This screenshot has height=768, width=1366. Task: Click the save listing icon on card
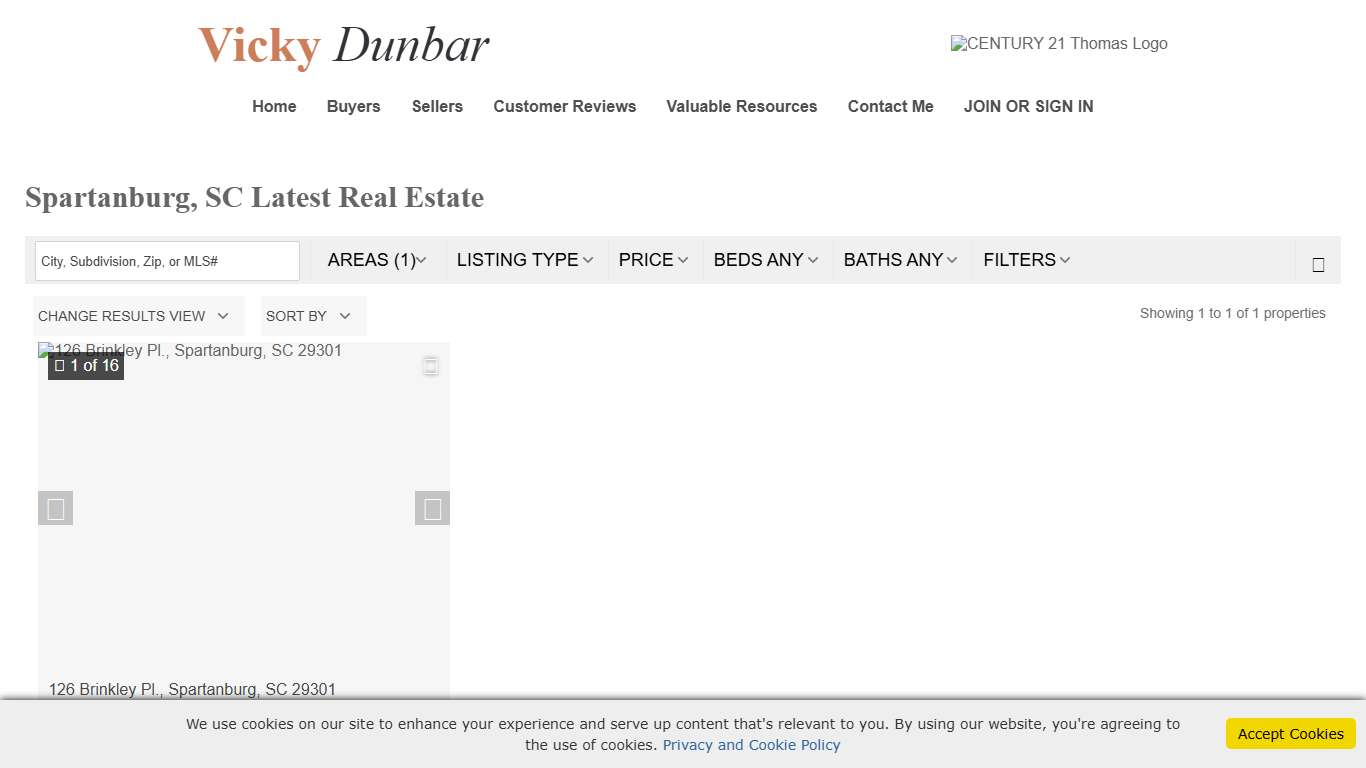point(430,367)
